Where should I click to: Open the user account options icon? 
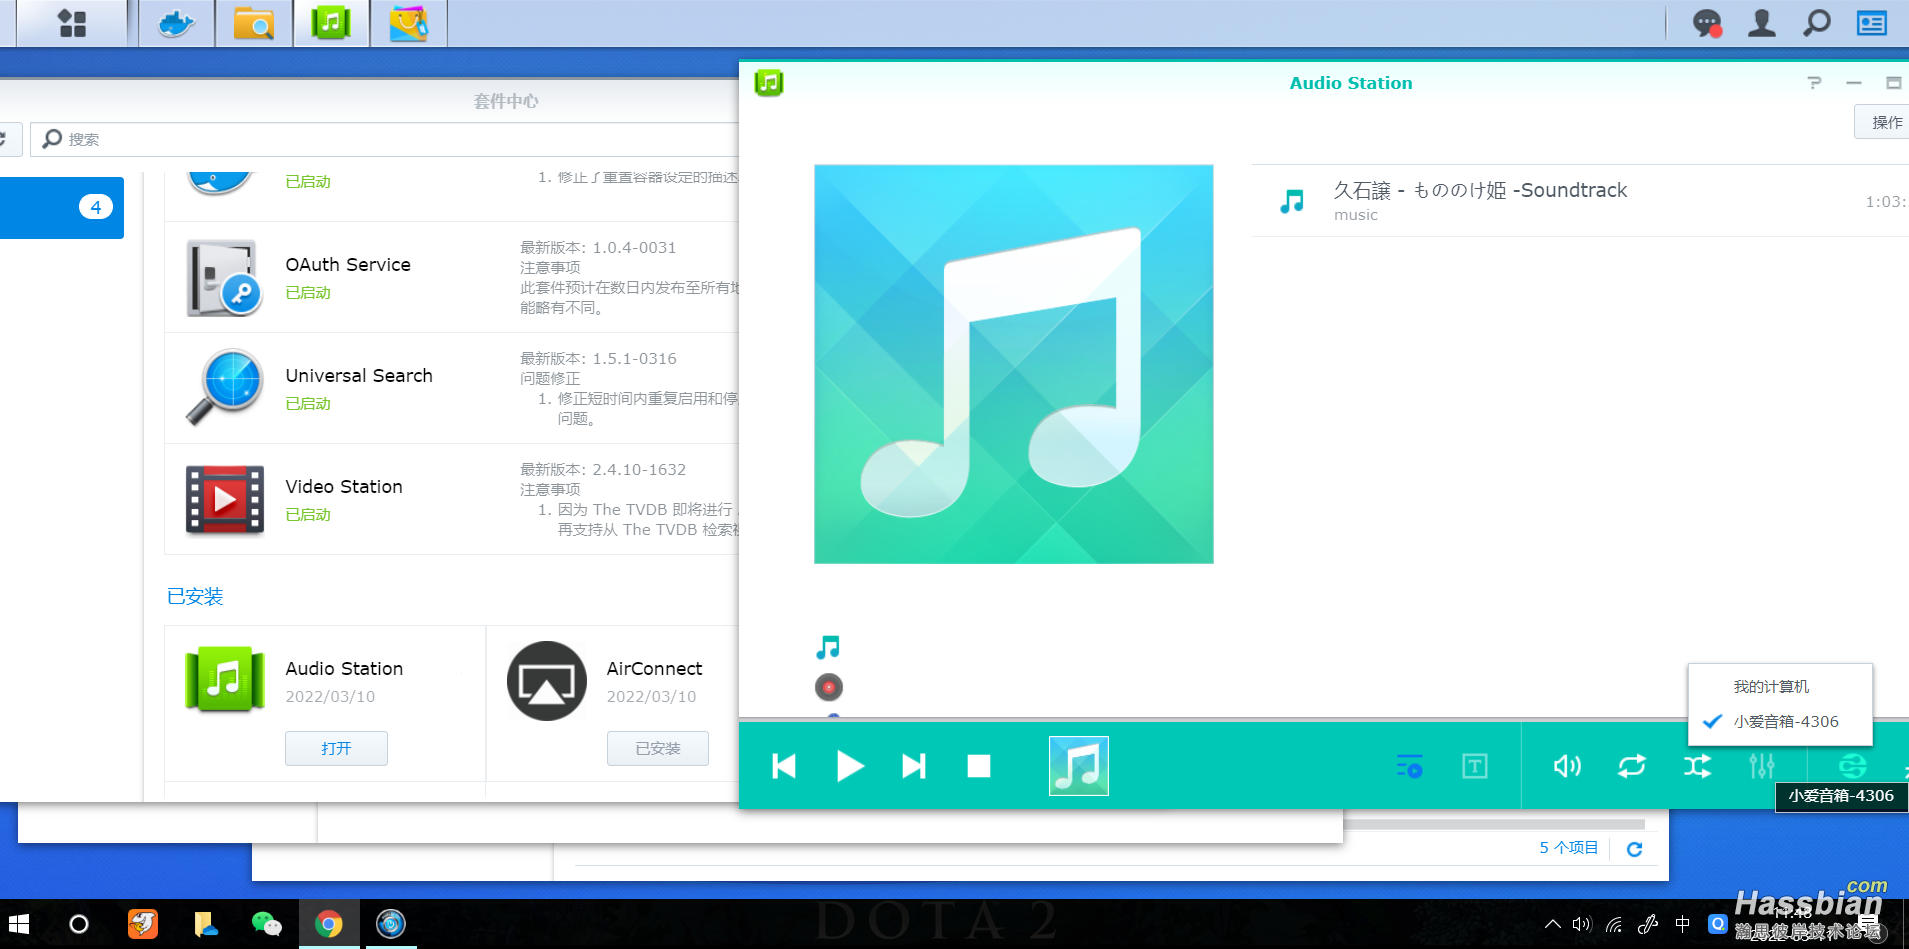coord(1762,23)
